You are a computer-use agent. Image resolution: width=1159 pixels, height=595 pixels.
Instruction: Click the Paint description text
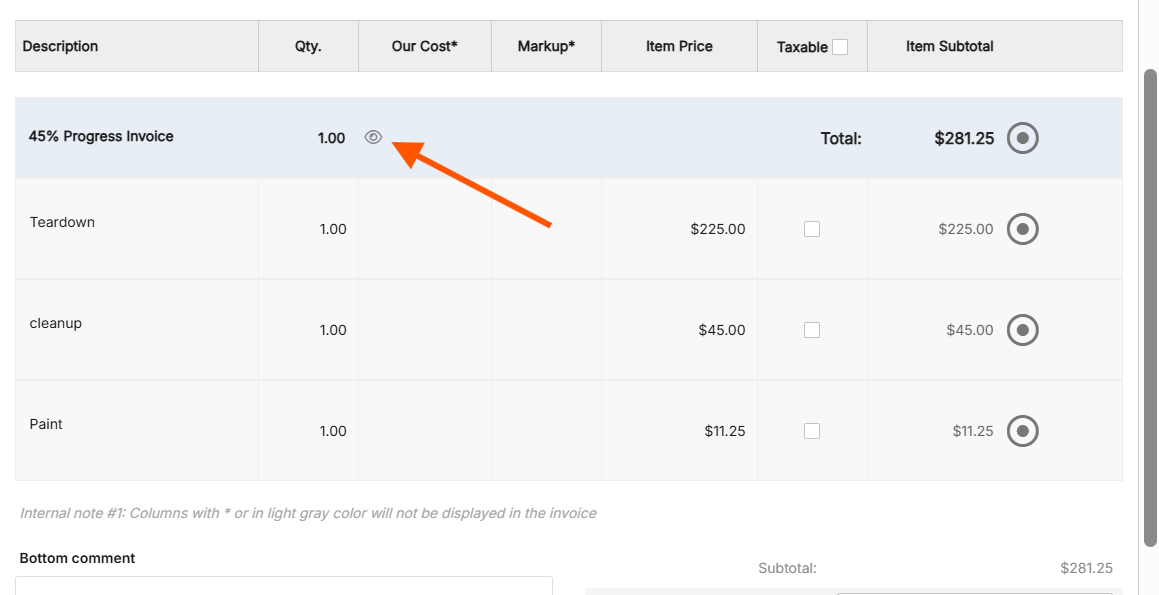(46, 424)
